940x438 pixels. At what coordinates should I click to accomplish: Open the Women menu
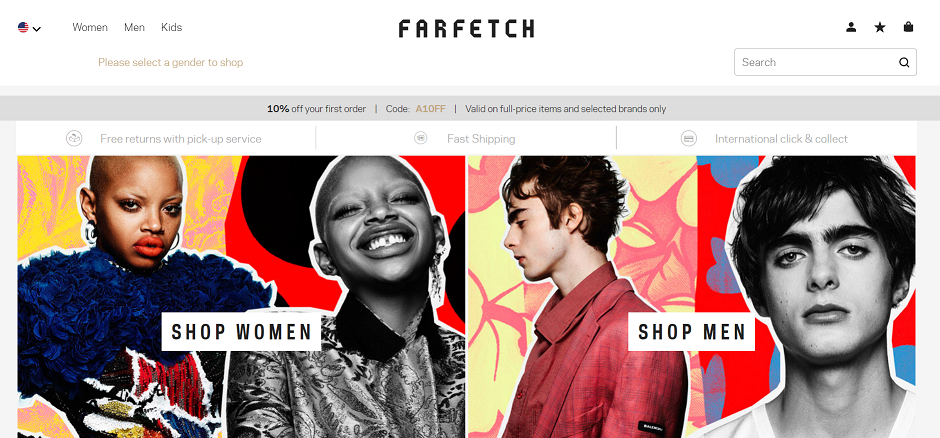pyautogui.click(x=90, y=27)
